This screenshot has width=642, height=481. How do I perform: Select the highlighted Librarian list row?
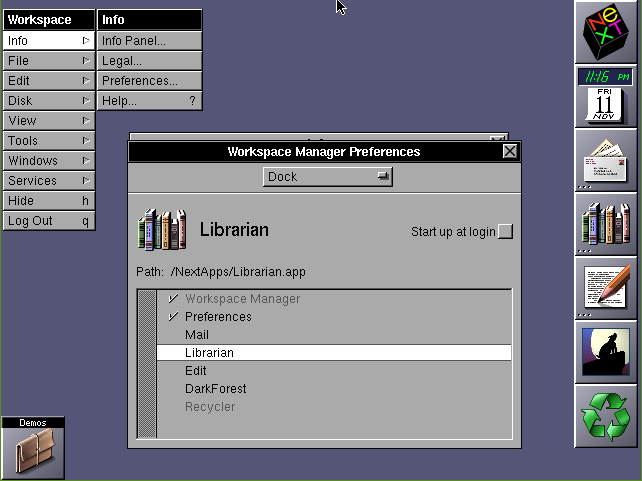[334, 353]
